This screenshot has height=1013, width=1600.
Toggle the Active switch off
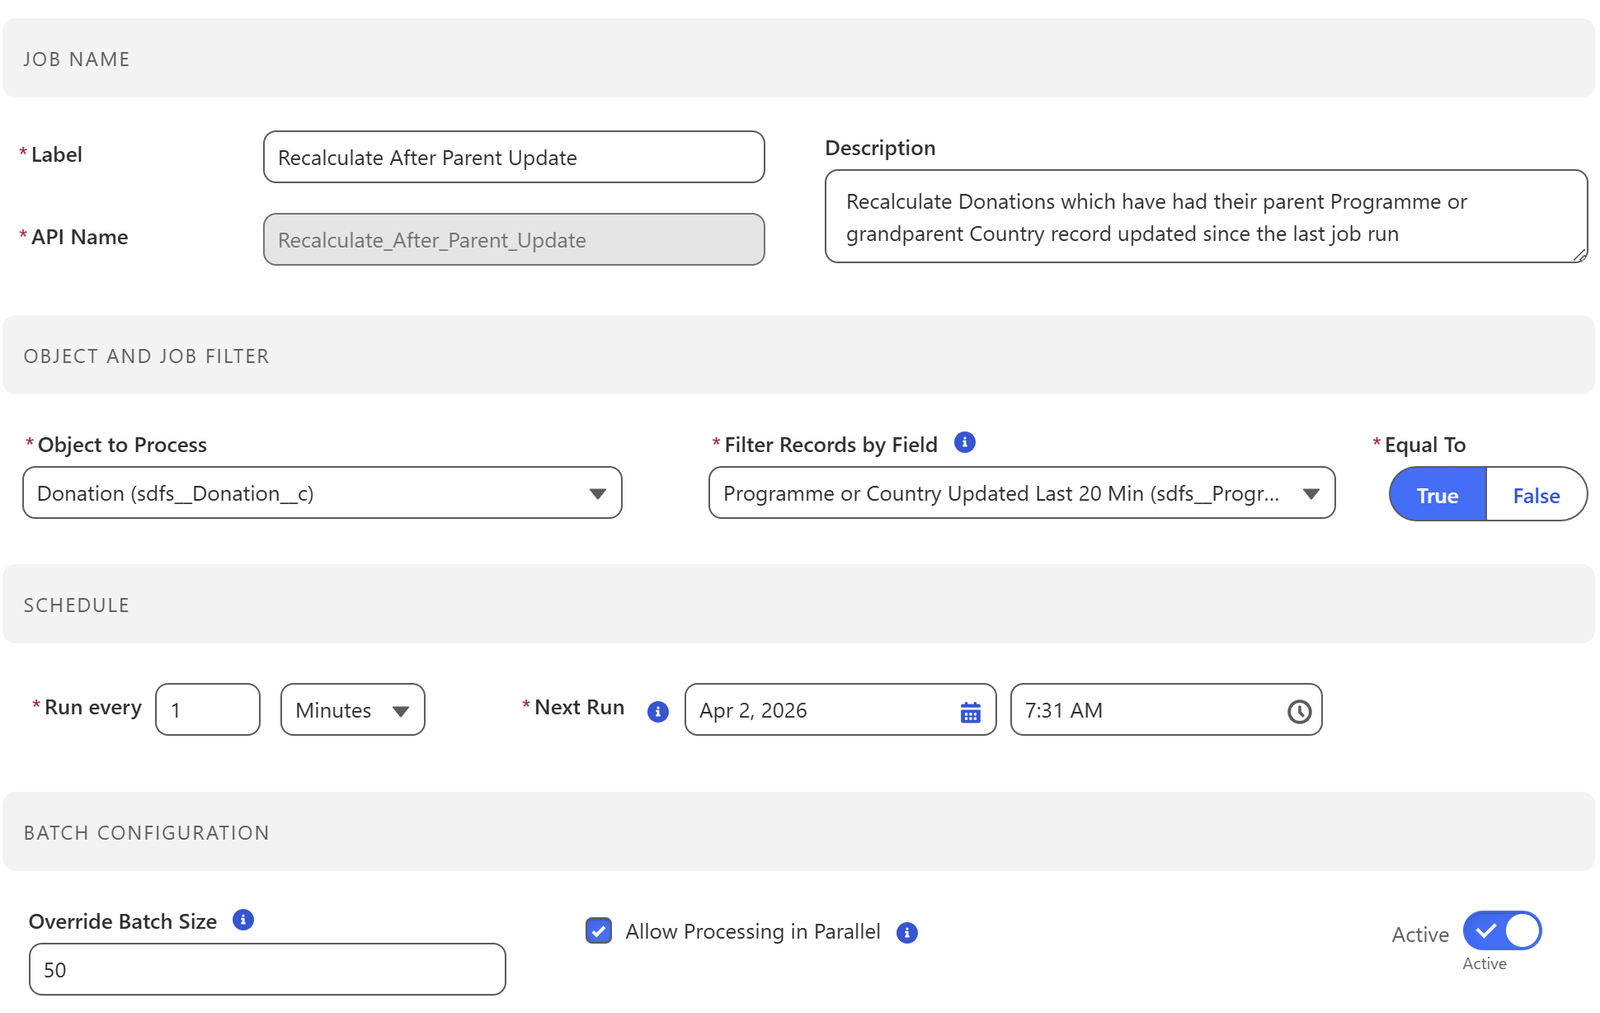(x=1501, y=931)
